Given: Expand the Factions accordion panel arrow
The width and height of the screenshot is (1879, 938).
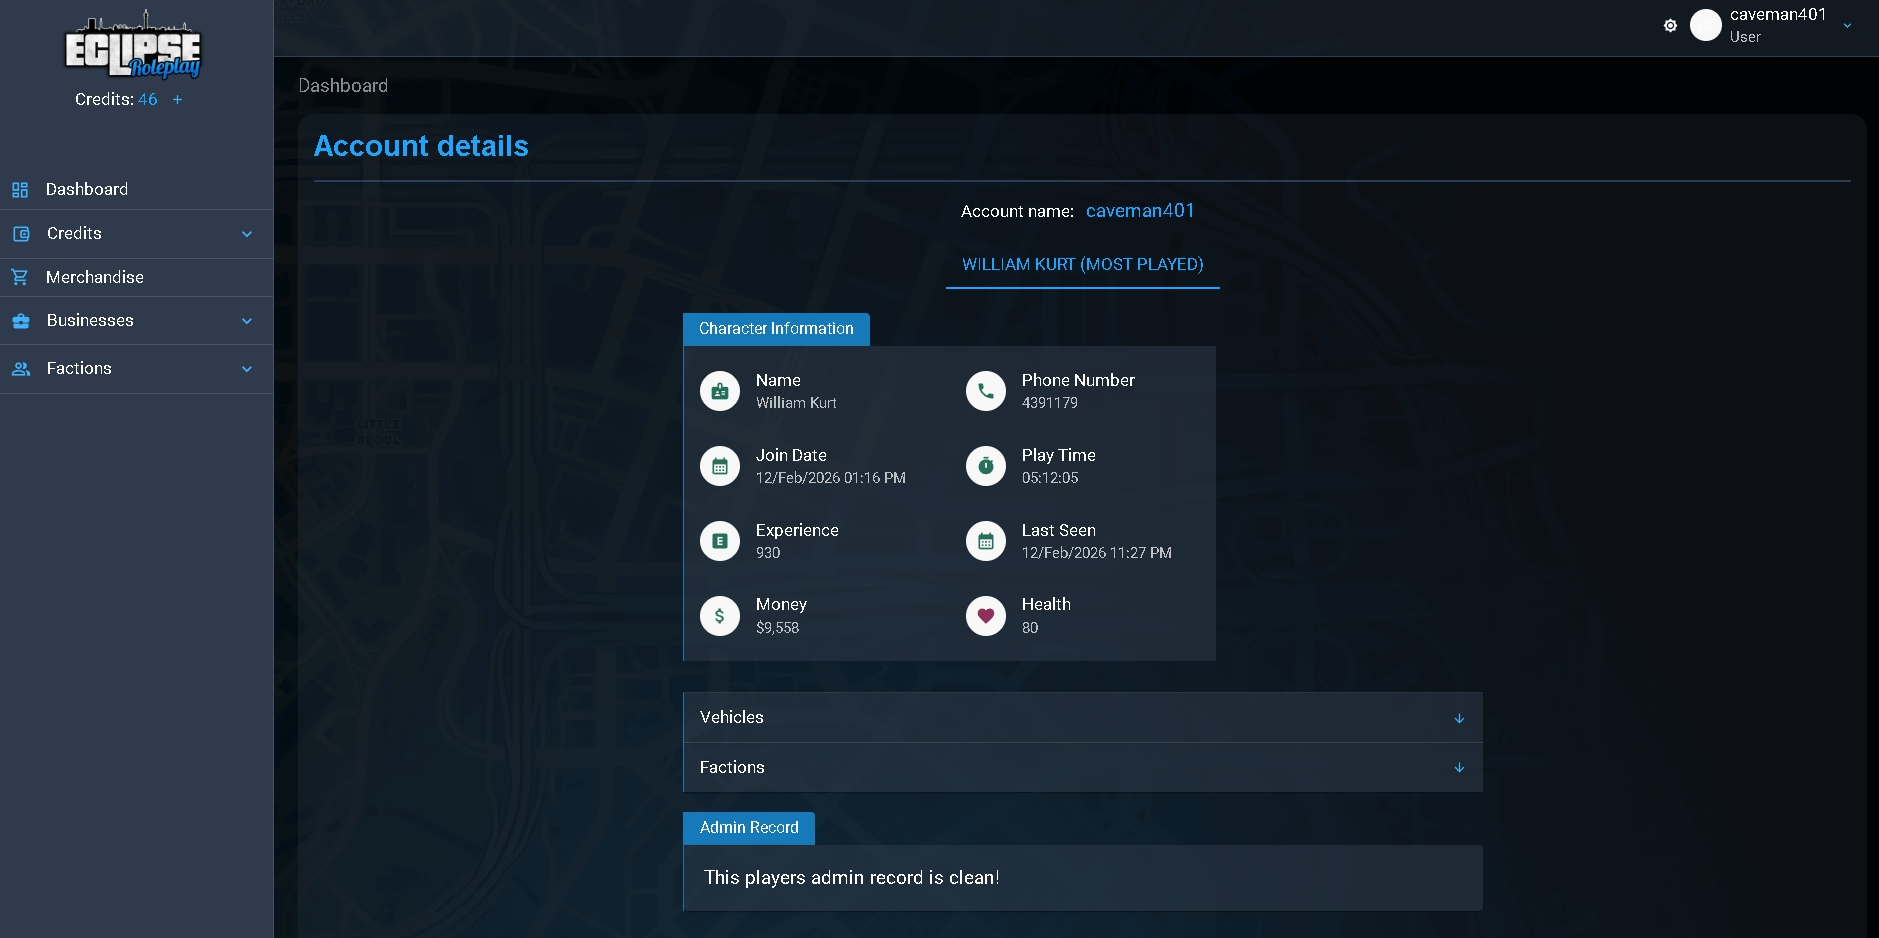Looking at the screenshot, I should (1459, 768).
